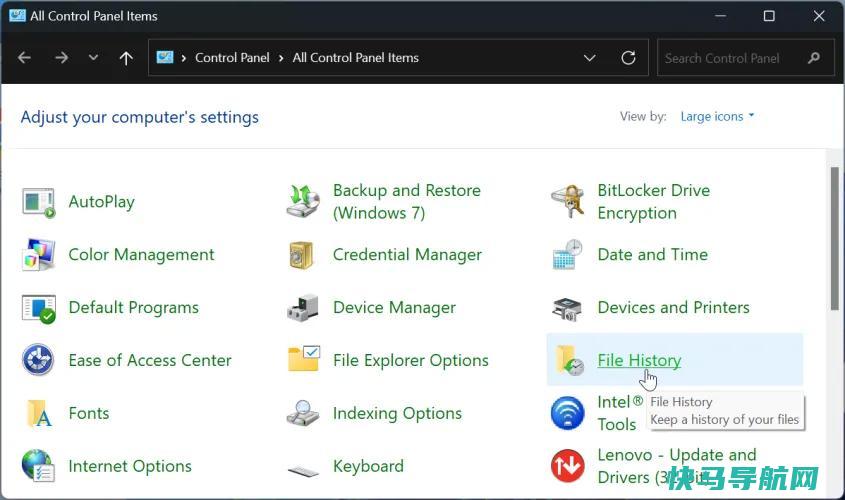The height and width of the screenshot is (500, 845).
Task: Open Backup and Restore (Windows 7) link
Action: 407,202
